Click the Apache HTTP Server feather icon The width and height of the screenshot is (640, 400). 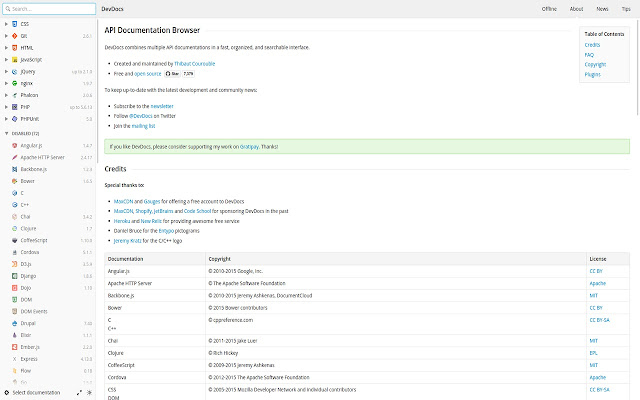(x=15, y=157)
